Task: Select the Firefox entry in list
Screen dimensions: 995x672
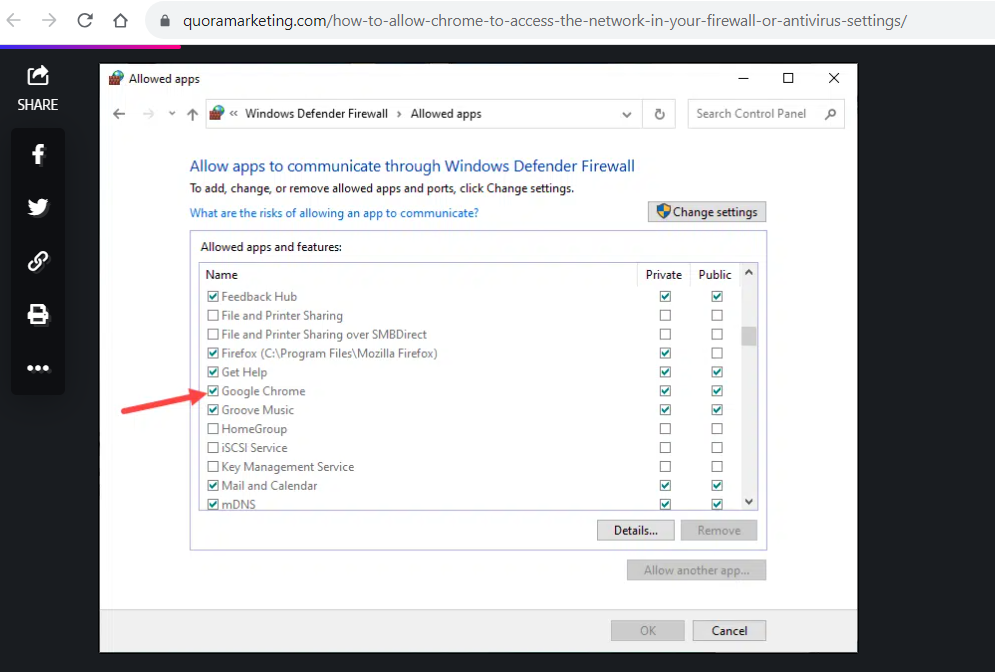Action: (329, 353)
